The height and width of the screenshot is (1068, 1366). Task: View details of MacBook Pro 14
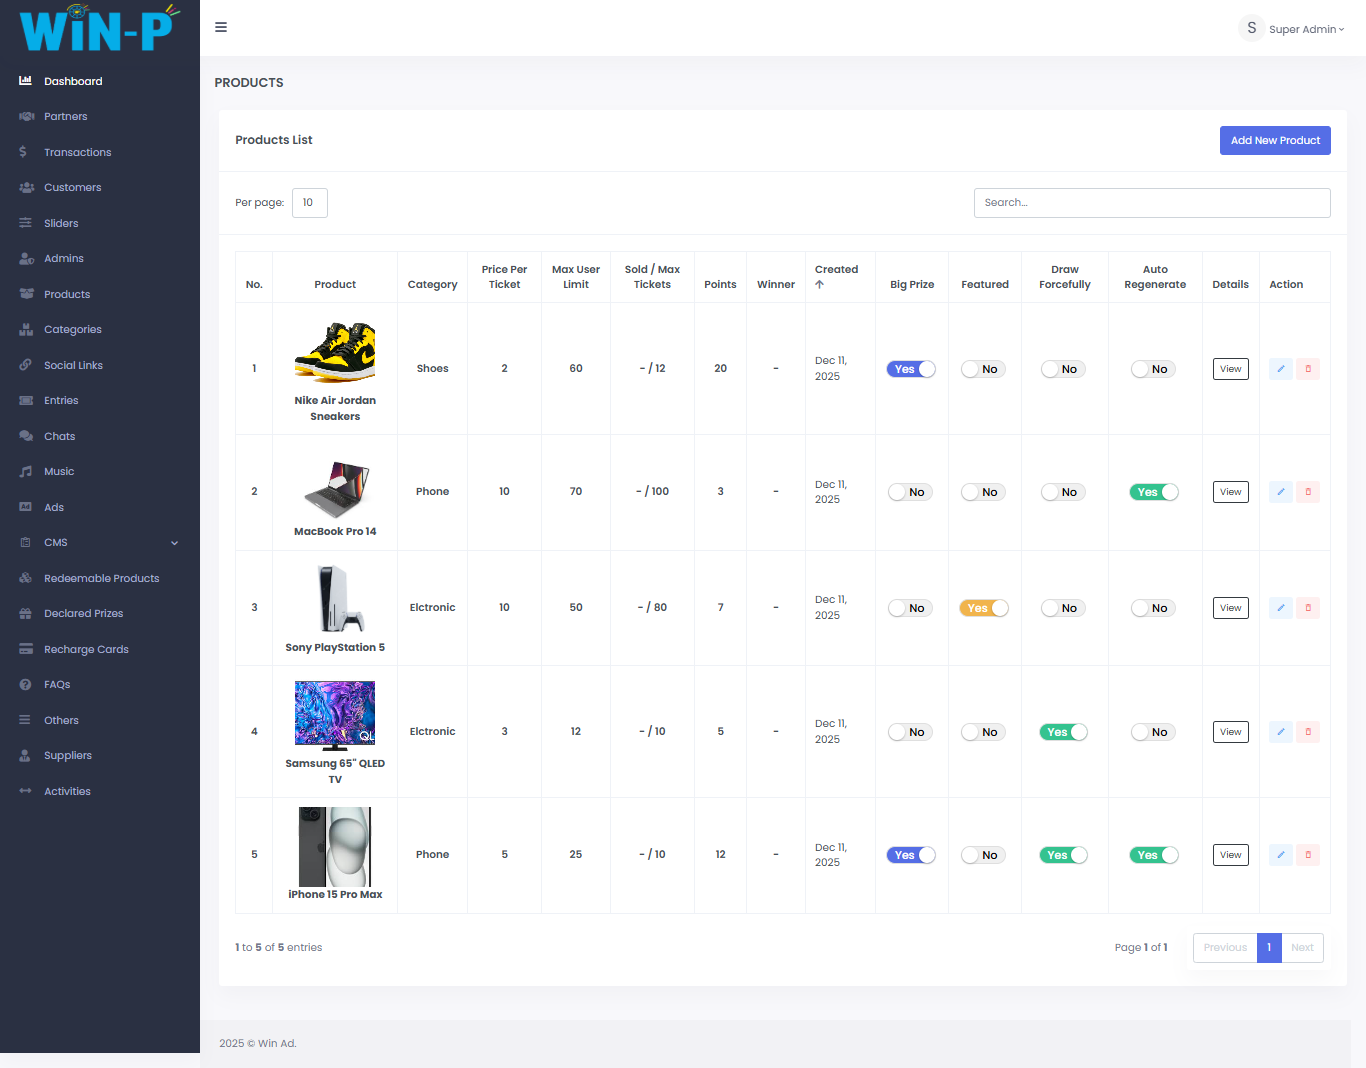click(x=1230, y=492)
